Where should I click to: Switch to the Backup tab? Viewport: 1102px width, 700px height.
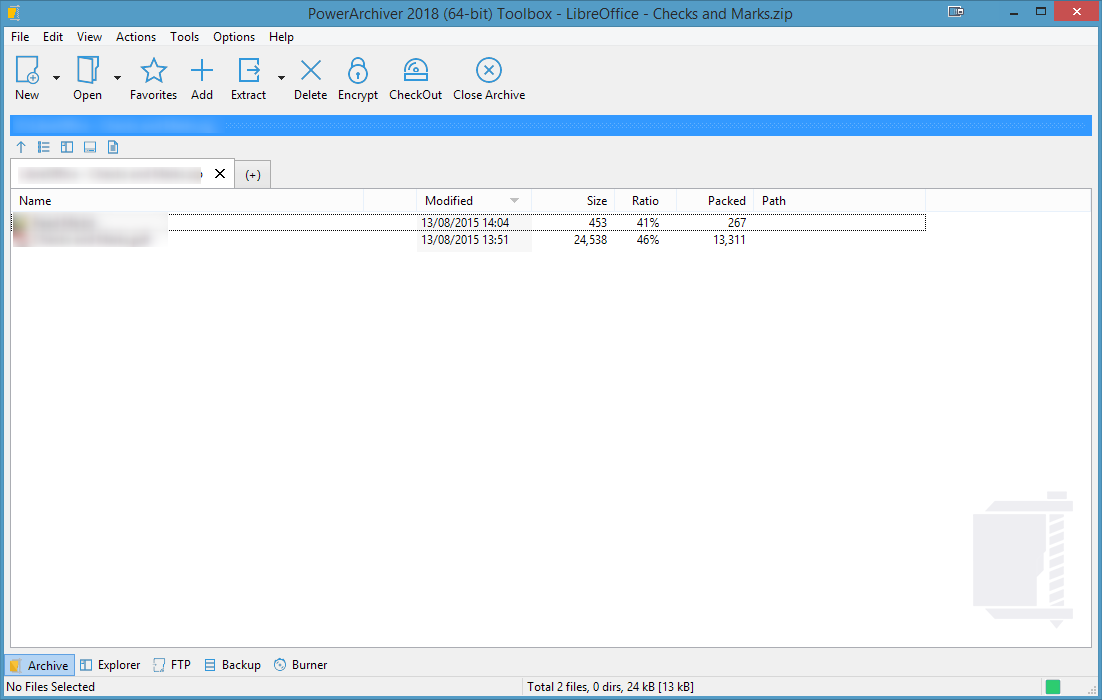(x=232, y=665)
